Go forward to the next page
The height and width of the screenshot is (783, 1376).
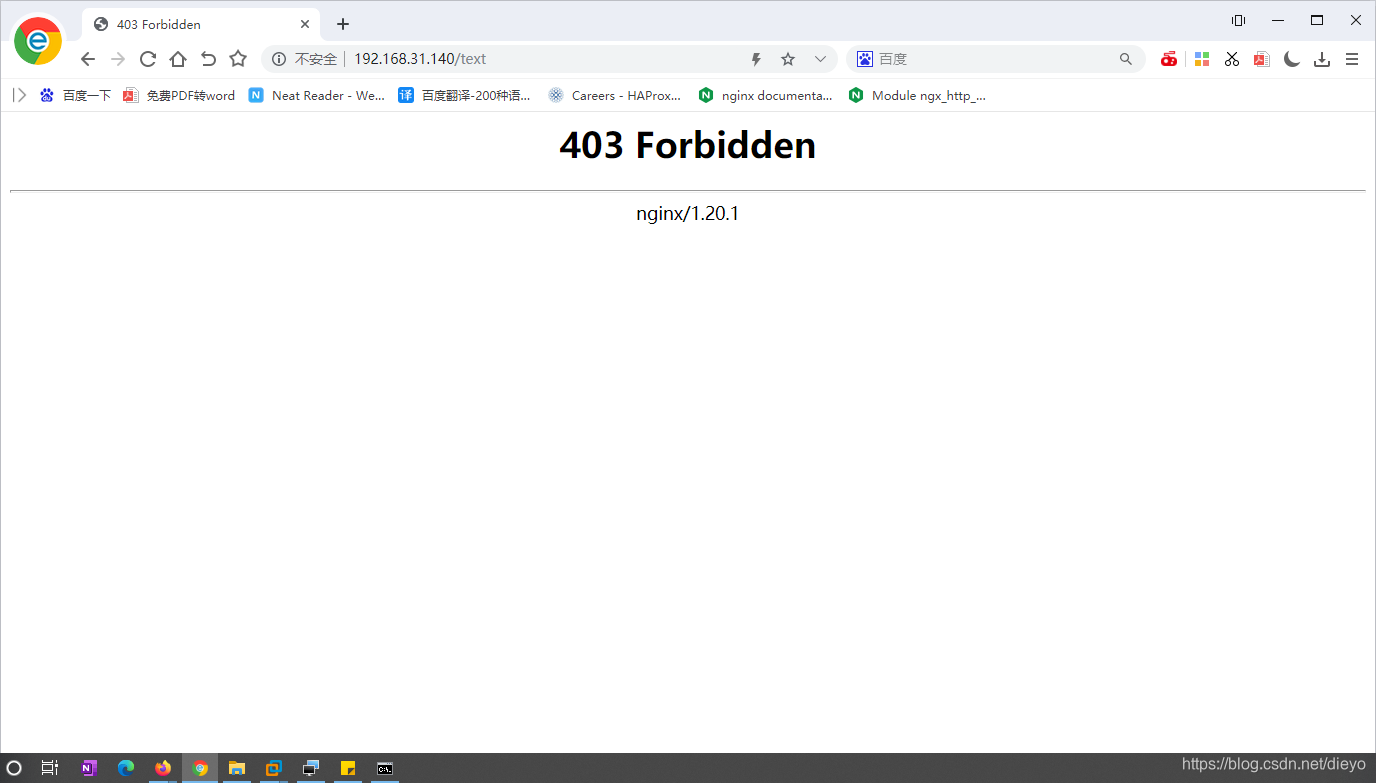pos(118,59)
